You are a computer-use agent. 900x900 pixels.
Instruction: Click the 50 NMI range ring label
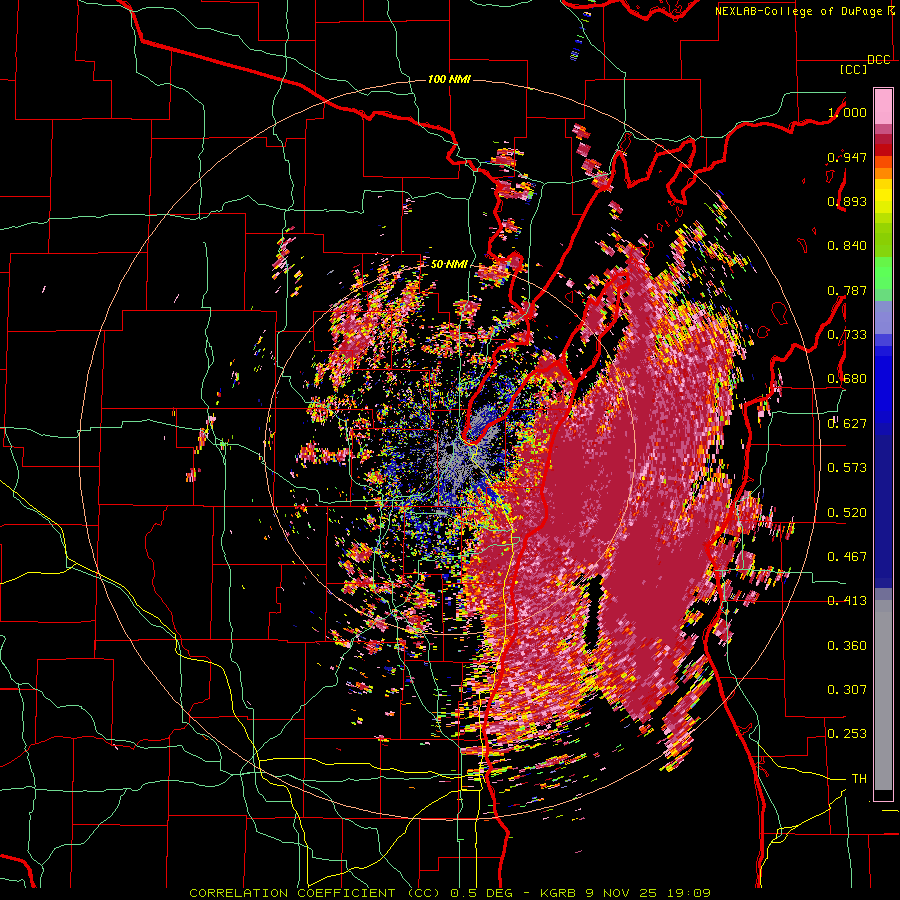449,264
